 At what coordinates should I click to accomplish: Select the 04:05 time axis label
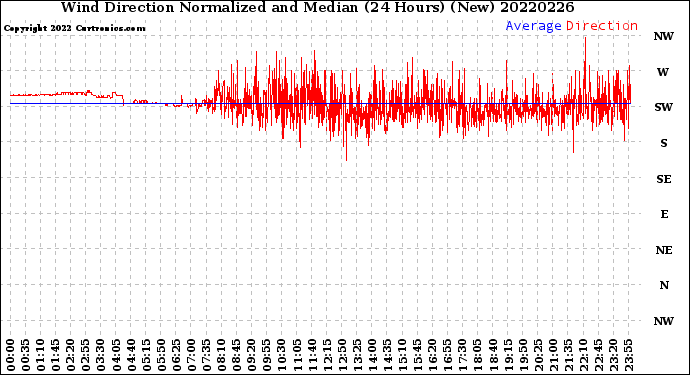coord(116,355)
